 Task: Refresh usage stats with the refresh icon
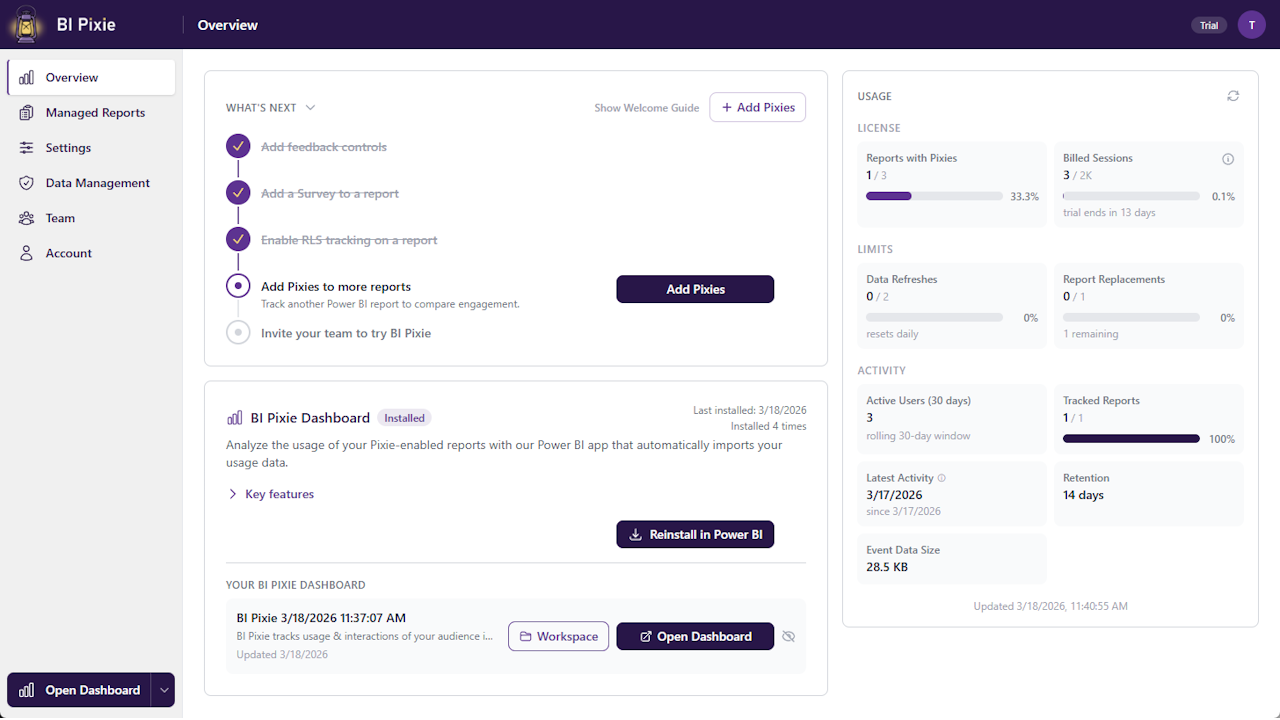(x=1233, y=96)
